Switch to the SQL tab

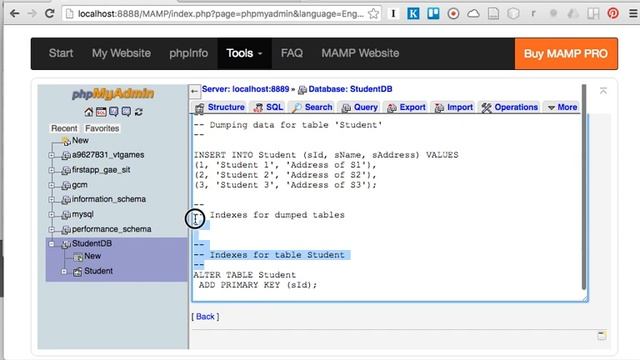pyautogui.click(x=268, y=107)
